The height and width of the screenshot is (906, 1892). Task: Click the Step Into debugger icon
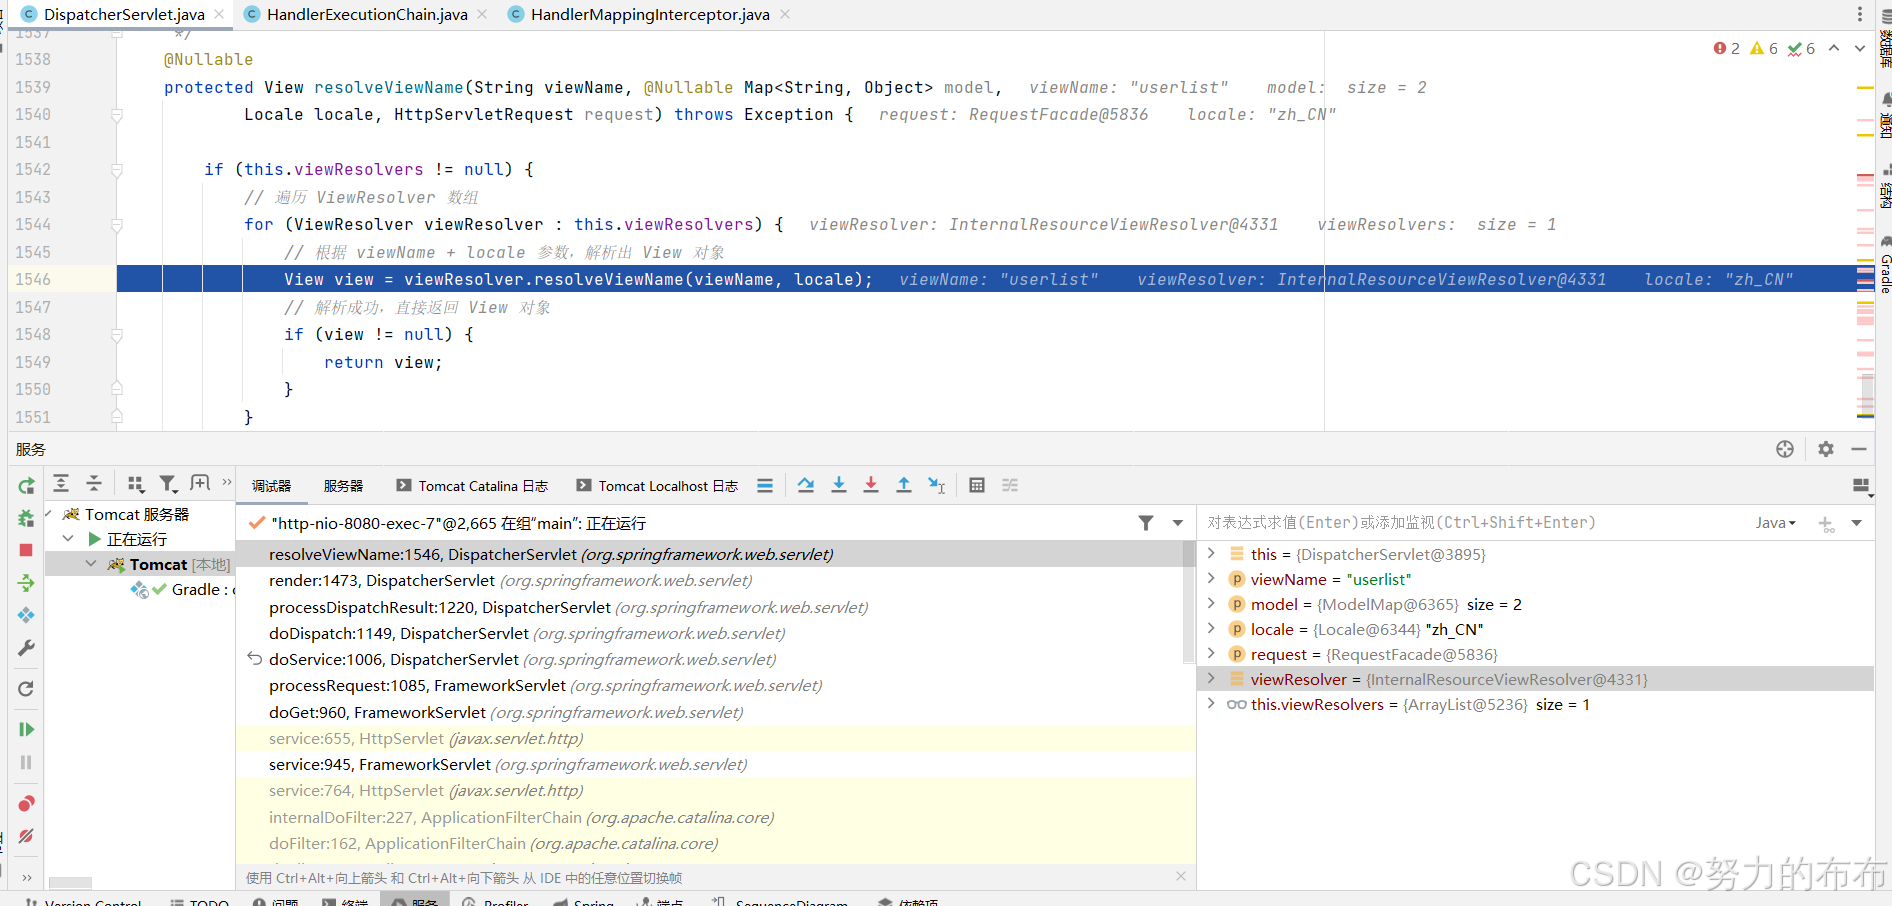839,485
